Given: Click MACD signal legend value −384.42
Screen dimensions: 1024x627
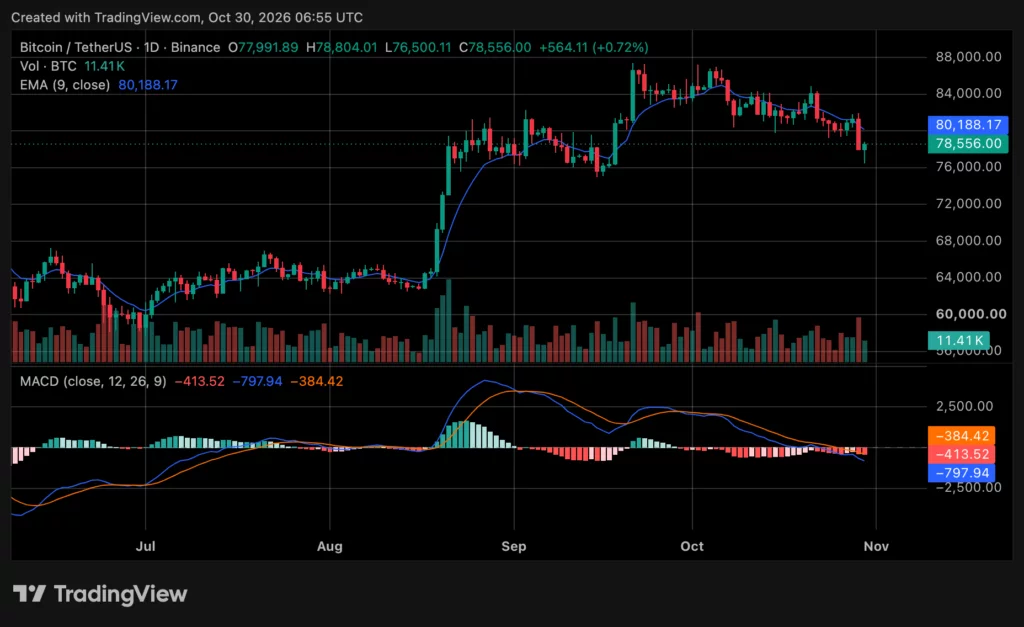Looking at the screenshot, I should click(316, 381).
